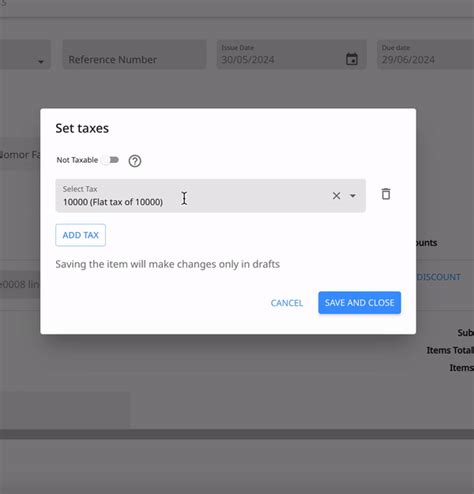Click SAVE AND CLOSE
Image resolution: width=474 pixels, height=494 pixels.
click(359, 303)
